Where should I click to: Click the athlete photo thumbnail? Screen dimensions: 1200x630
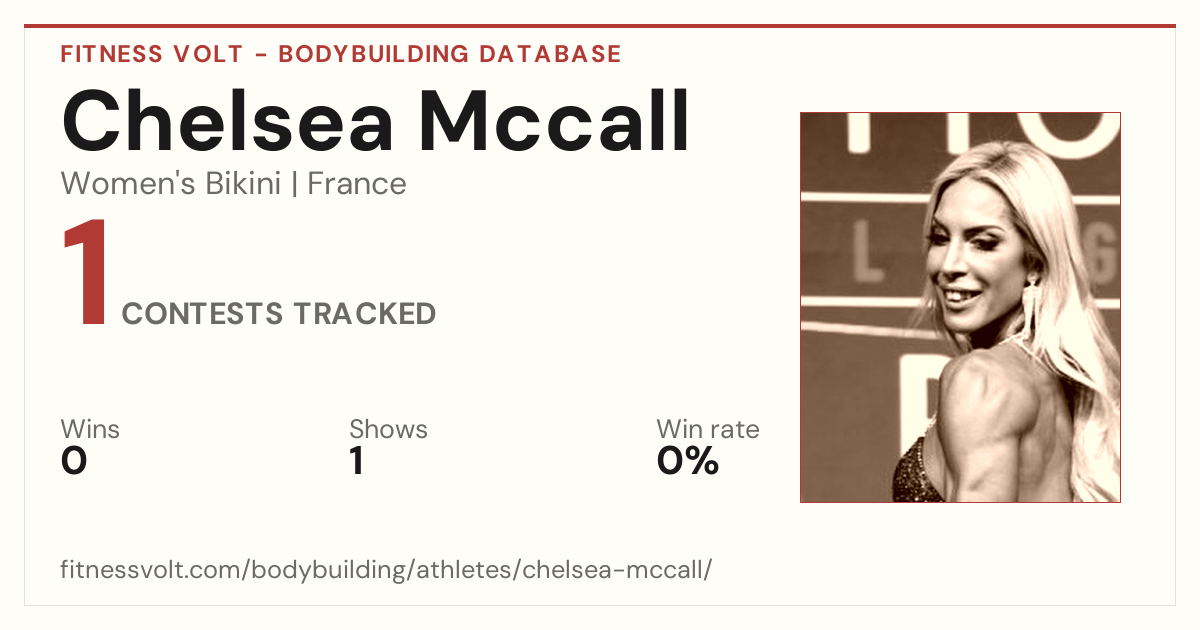coord(960,307)
